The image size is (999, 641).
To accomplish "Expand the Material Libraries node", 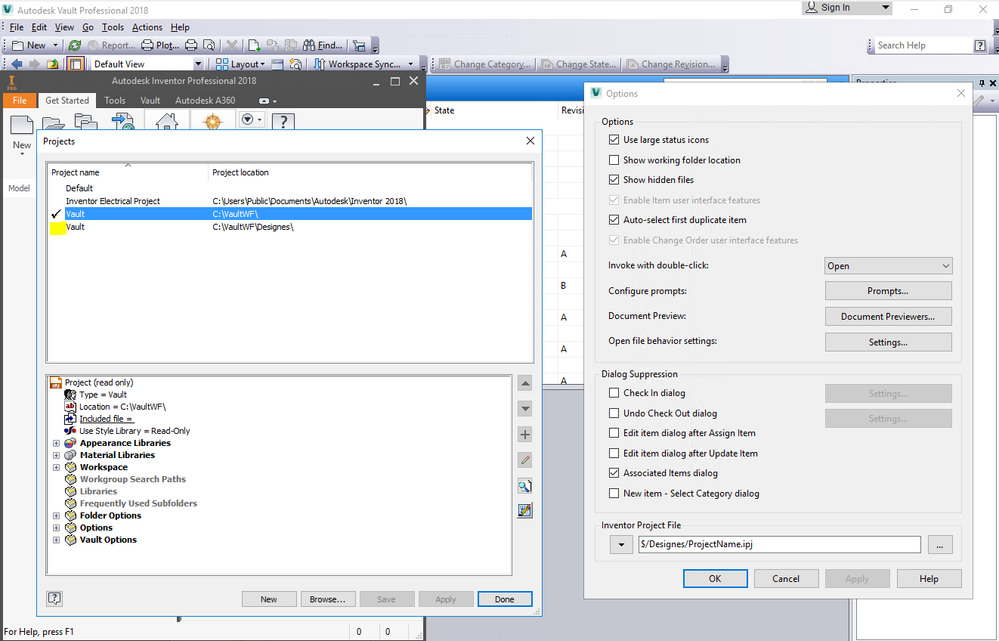I will coord(56,456).
